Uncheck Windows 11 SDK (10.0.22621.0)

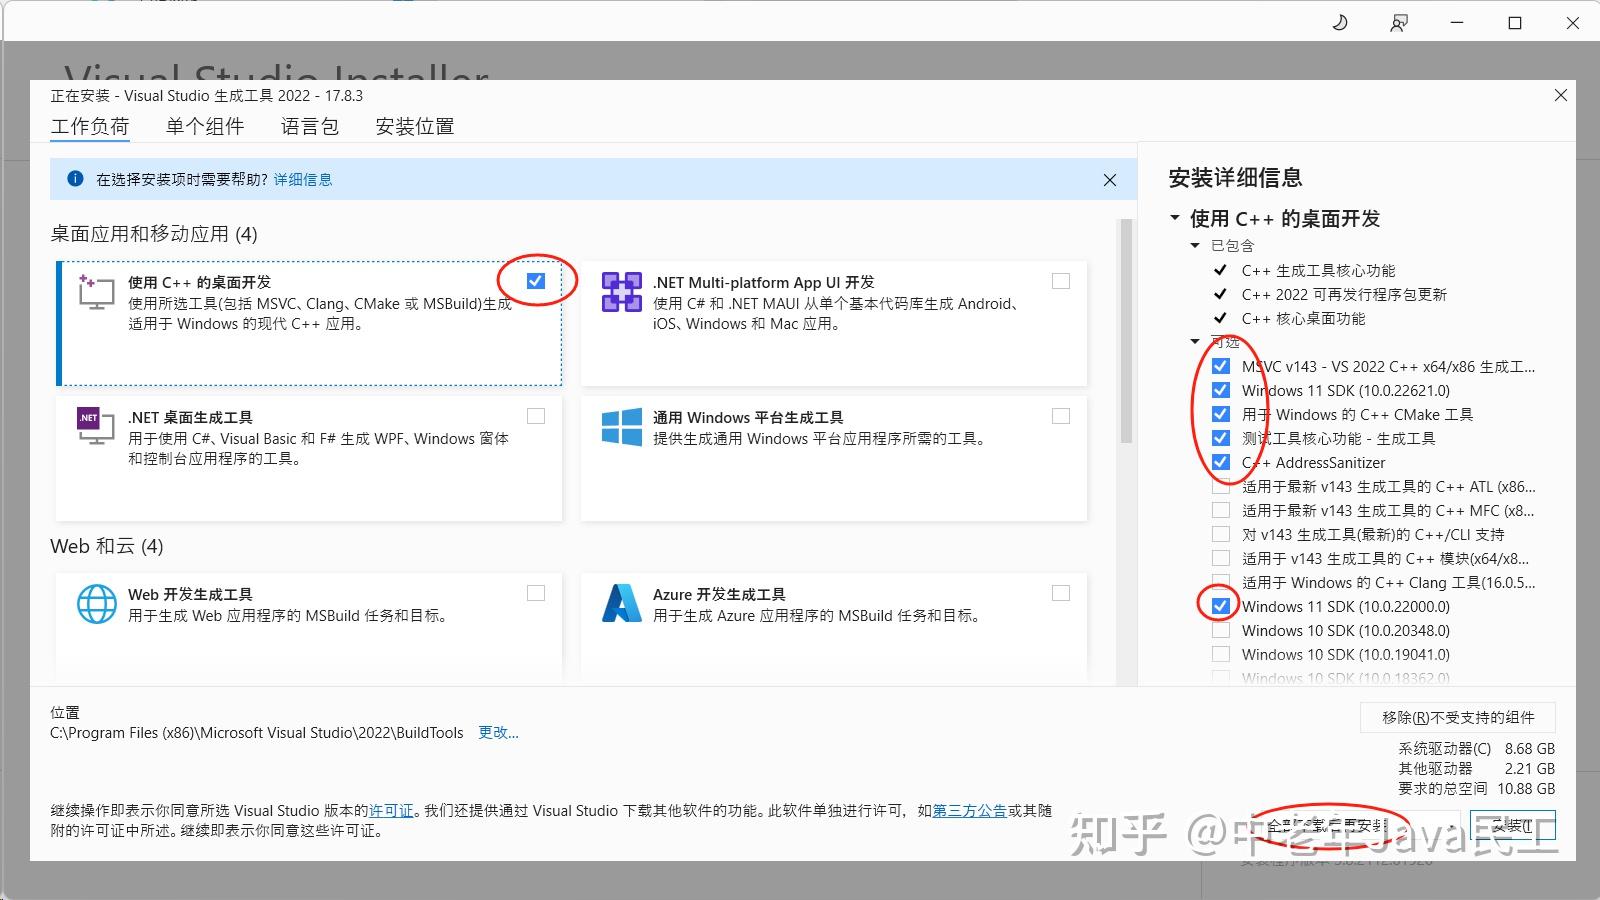coord(1221,390)
